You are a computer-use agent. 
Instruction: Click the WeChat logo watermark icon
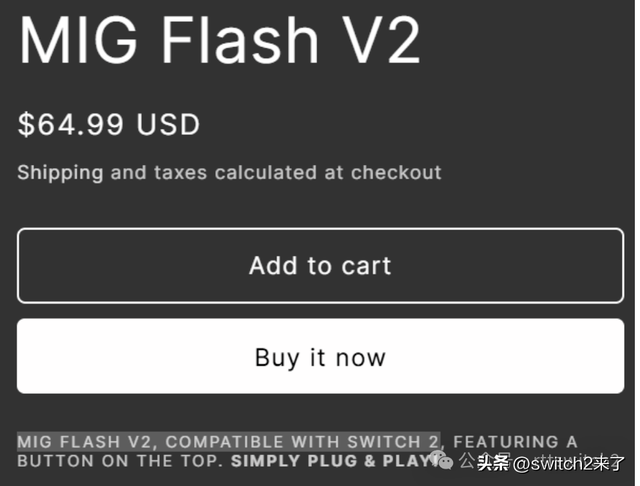coord(442,460)
